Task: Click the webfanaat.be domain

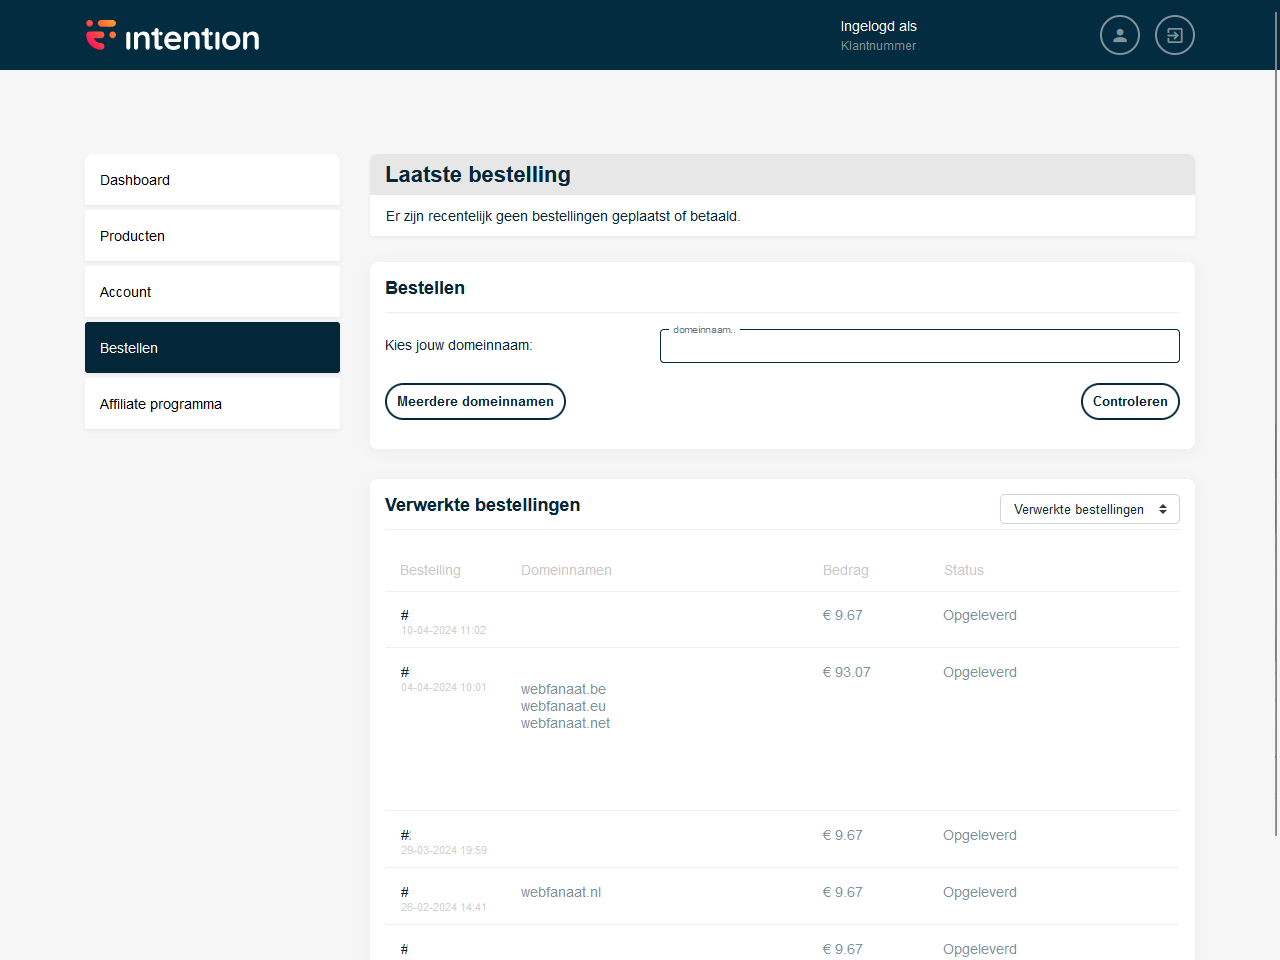Action: click(x=563, y=689)
